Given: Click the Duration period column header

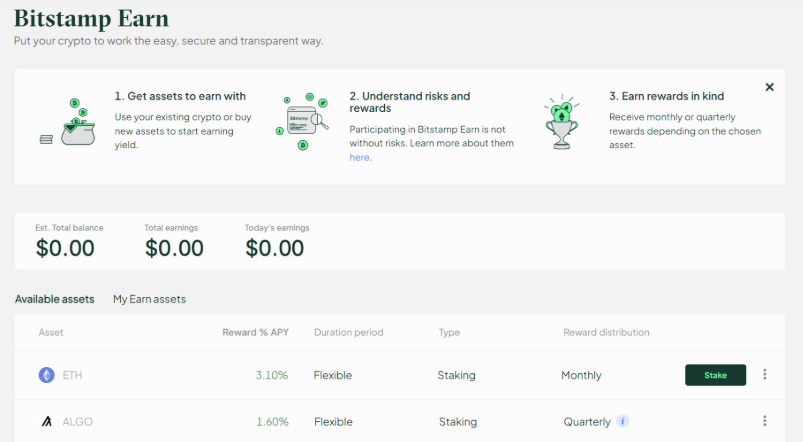Looking at the screenshot, I should click(349, 332).
